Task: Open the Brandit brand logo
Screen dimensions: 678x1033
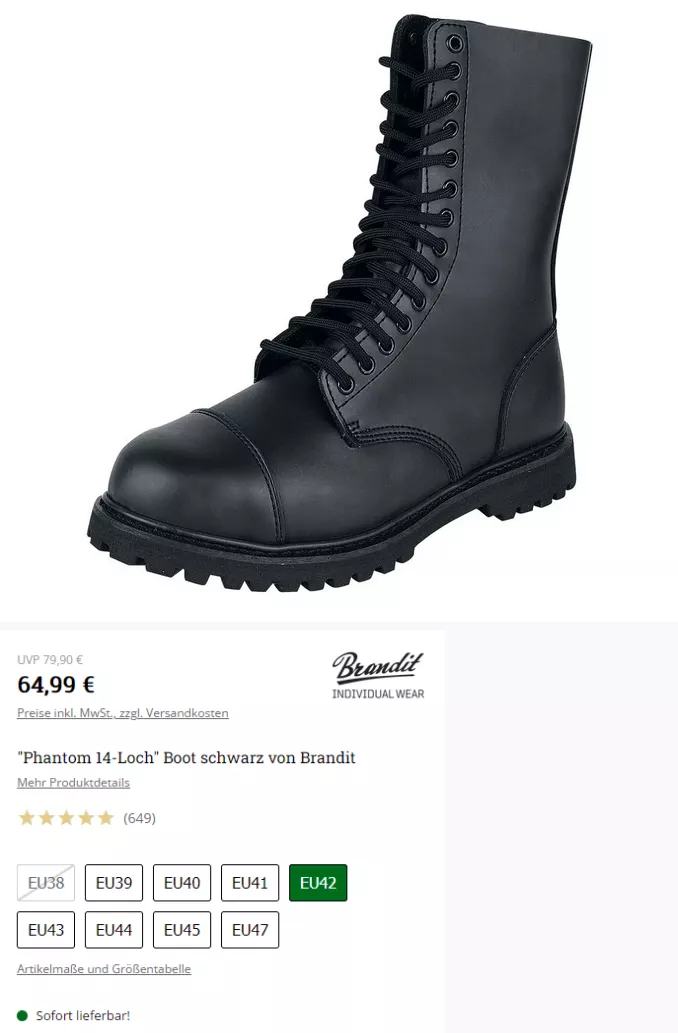Action: (378, 675)
